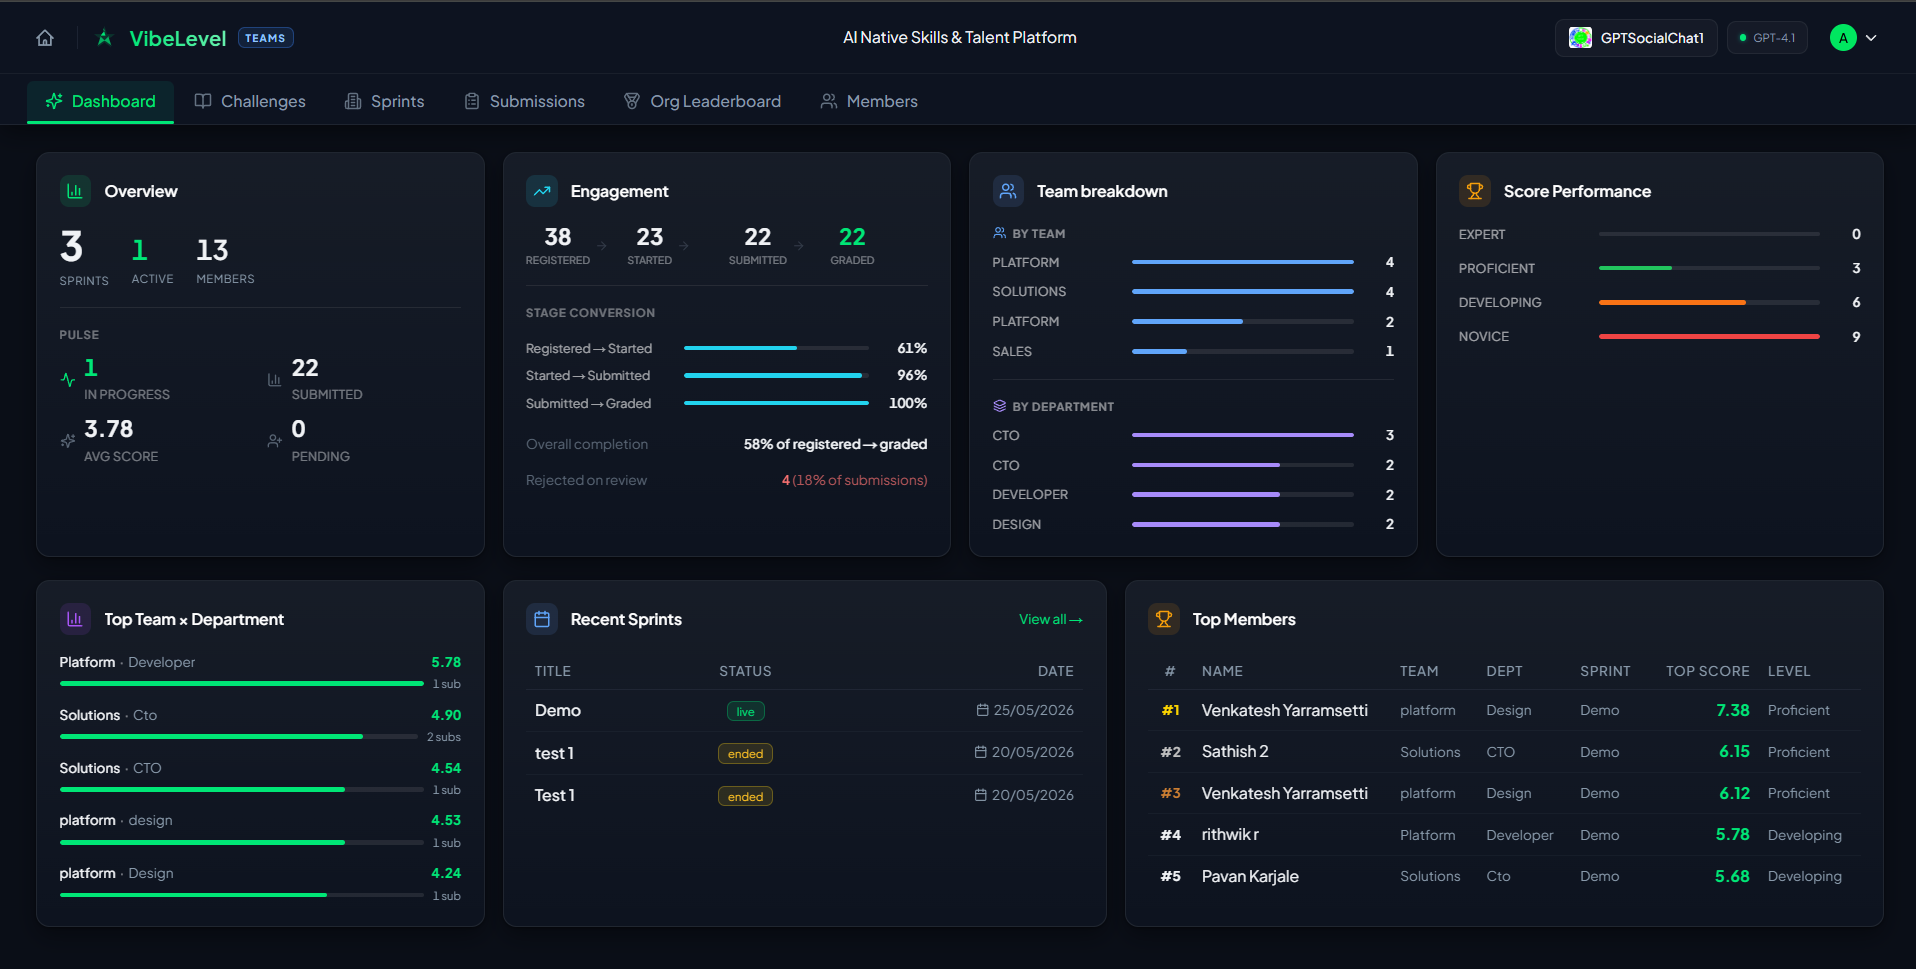Click rithwik r member name

[1230, 834]
